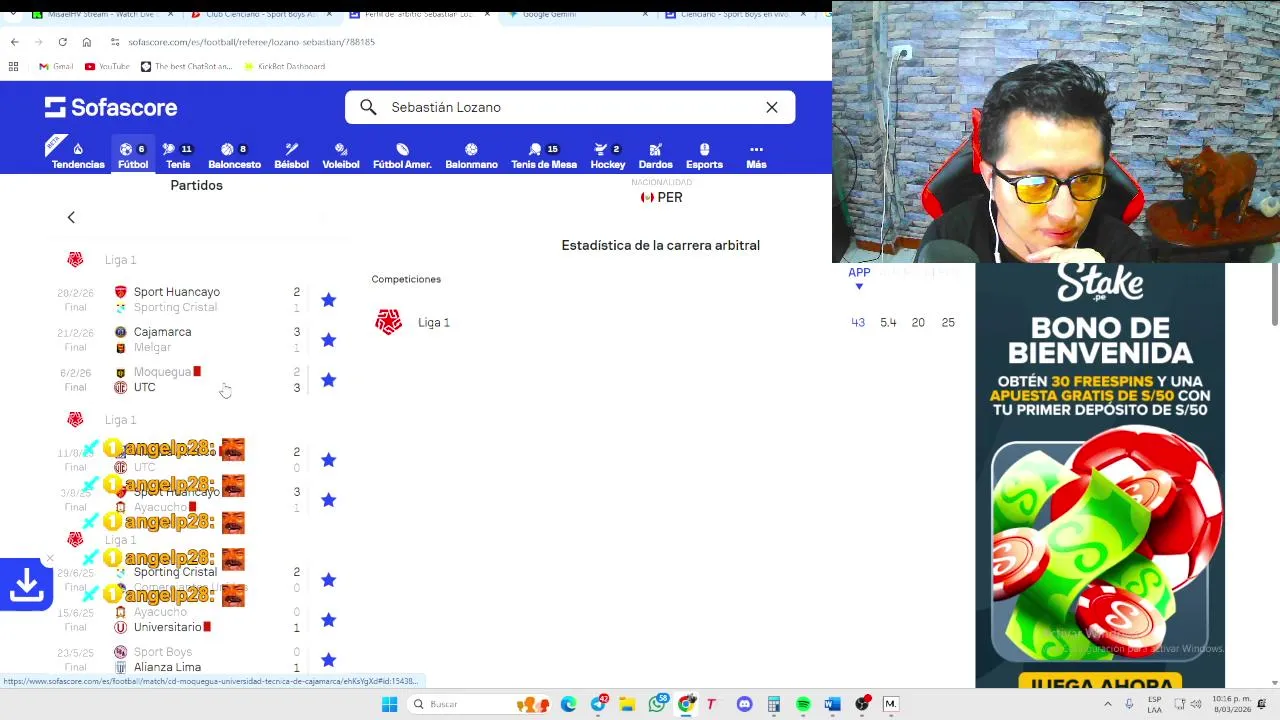Go to previous matches with left chevron
The image size is (1280, 720).
pos(71,217)
